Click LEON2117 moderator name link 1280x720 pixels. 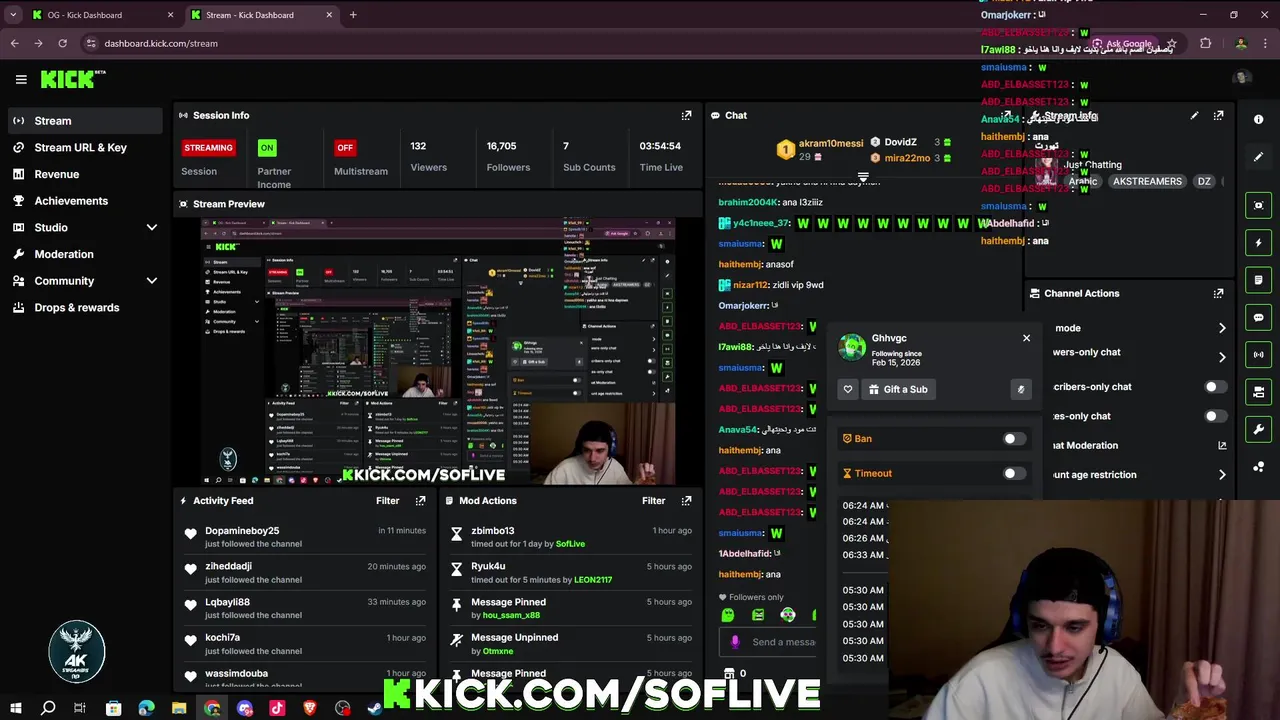coord(593,580)
